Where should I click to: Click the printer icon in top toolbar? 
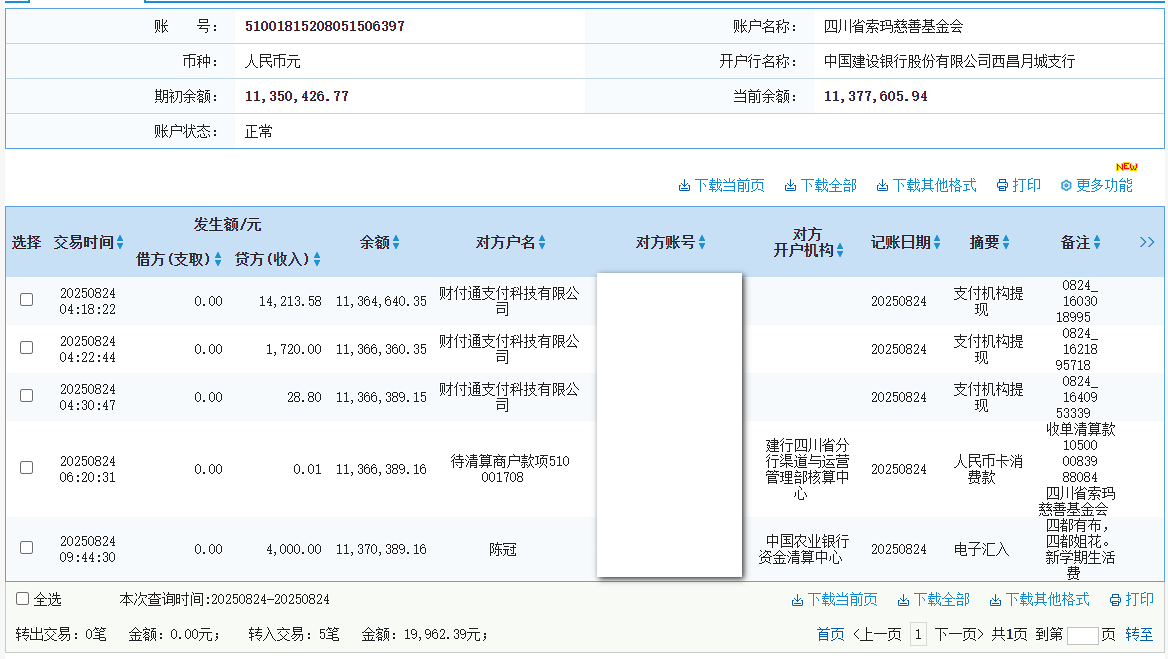(1002, 186)
